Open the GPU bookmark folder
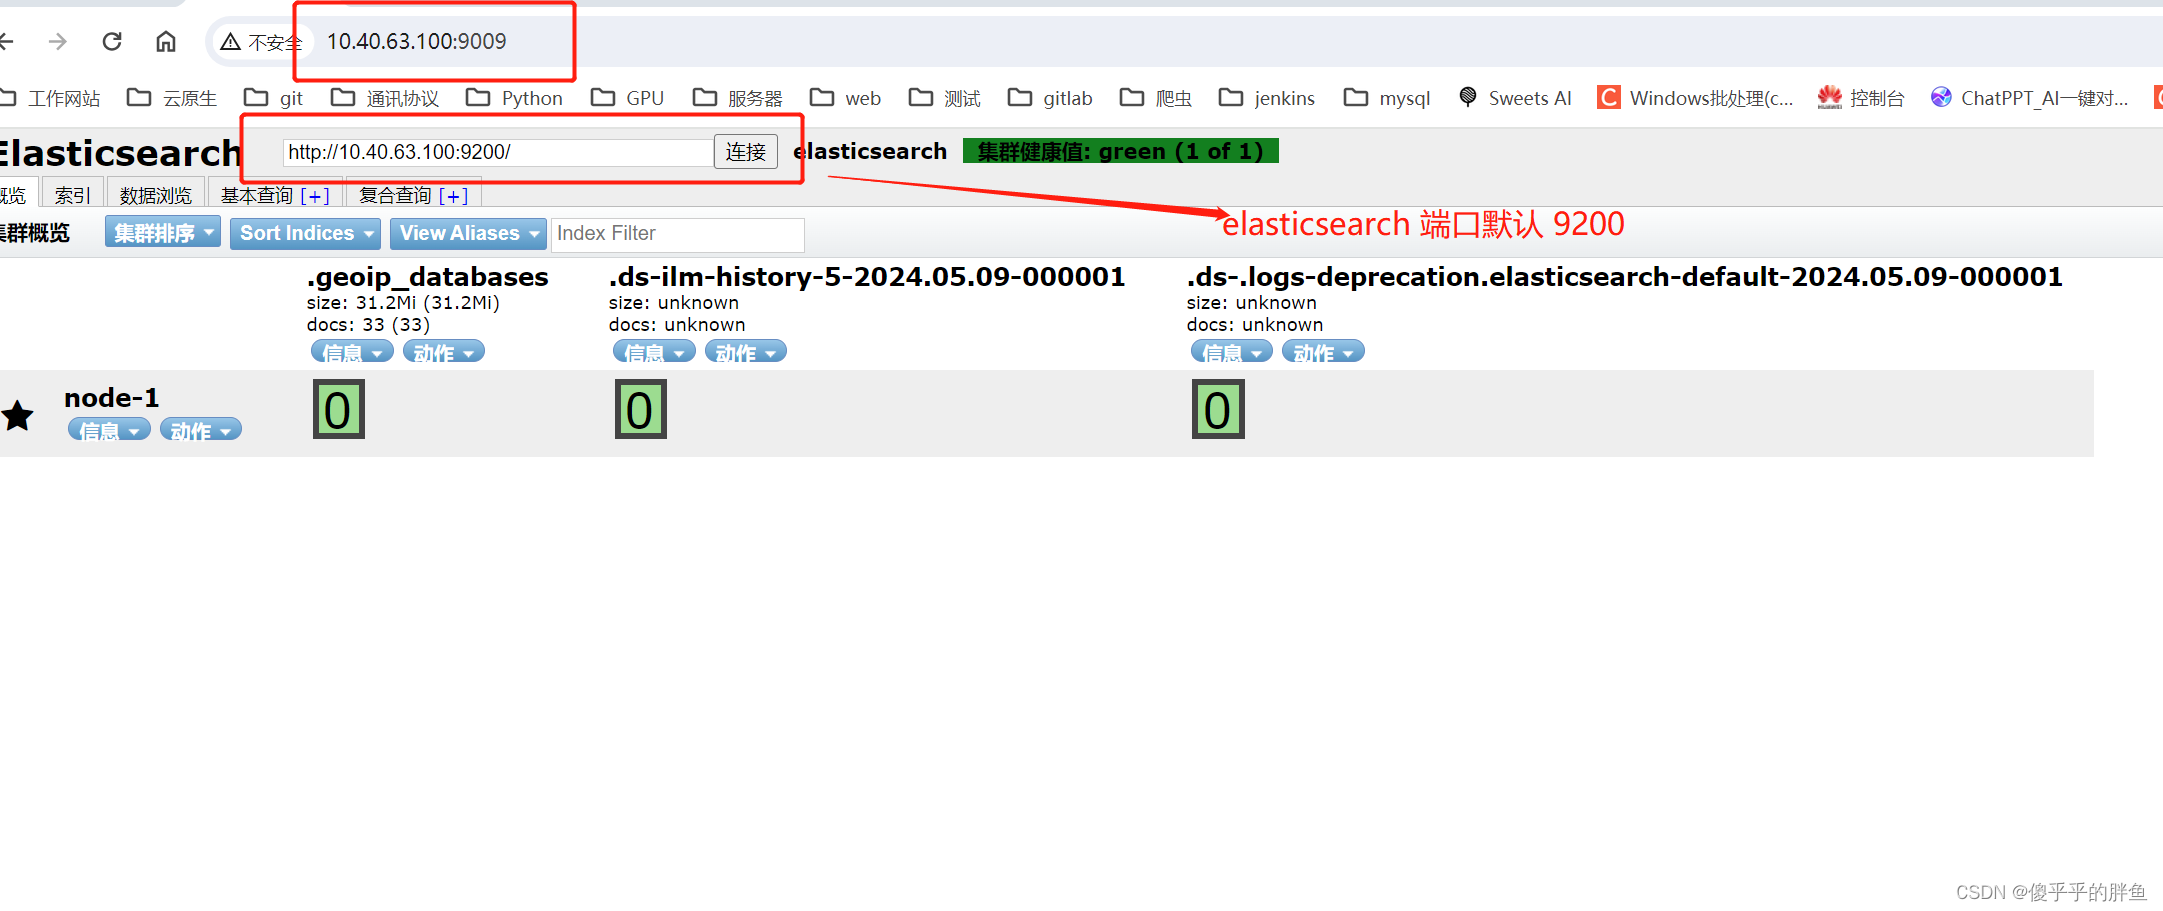This screenshot has width=2163, height=911. (x=628, y=98)
